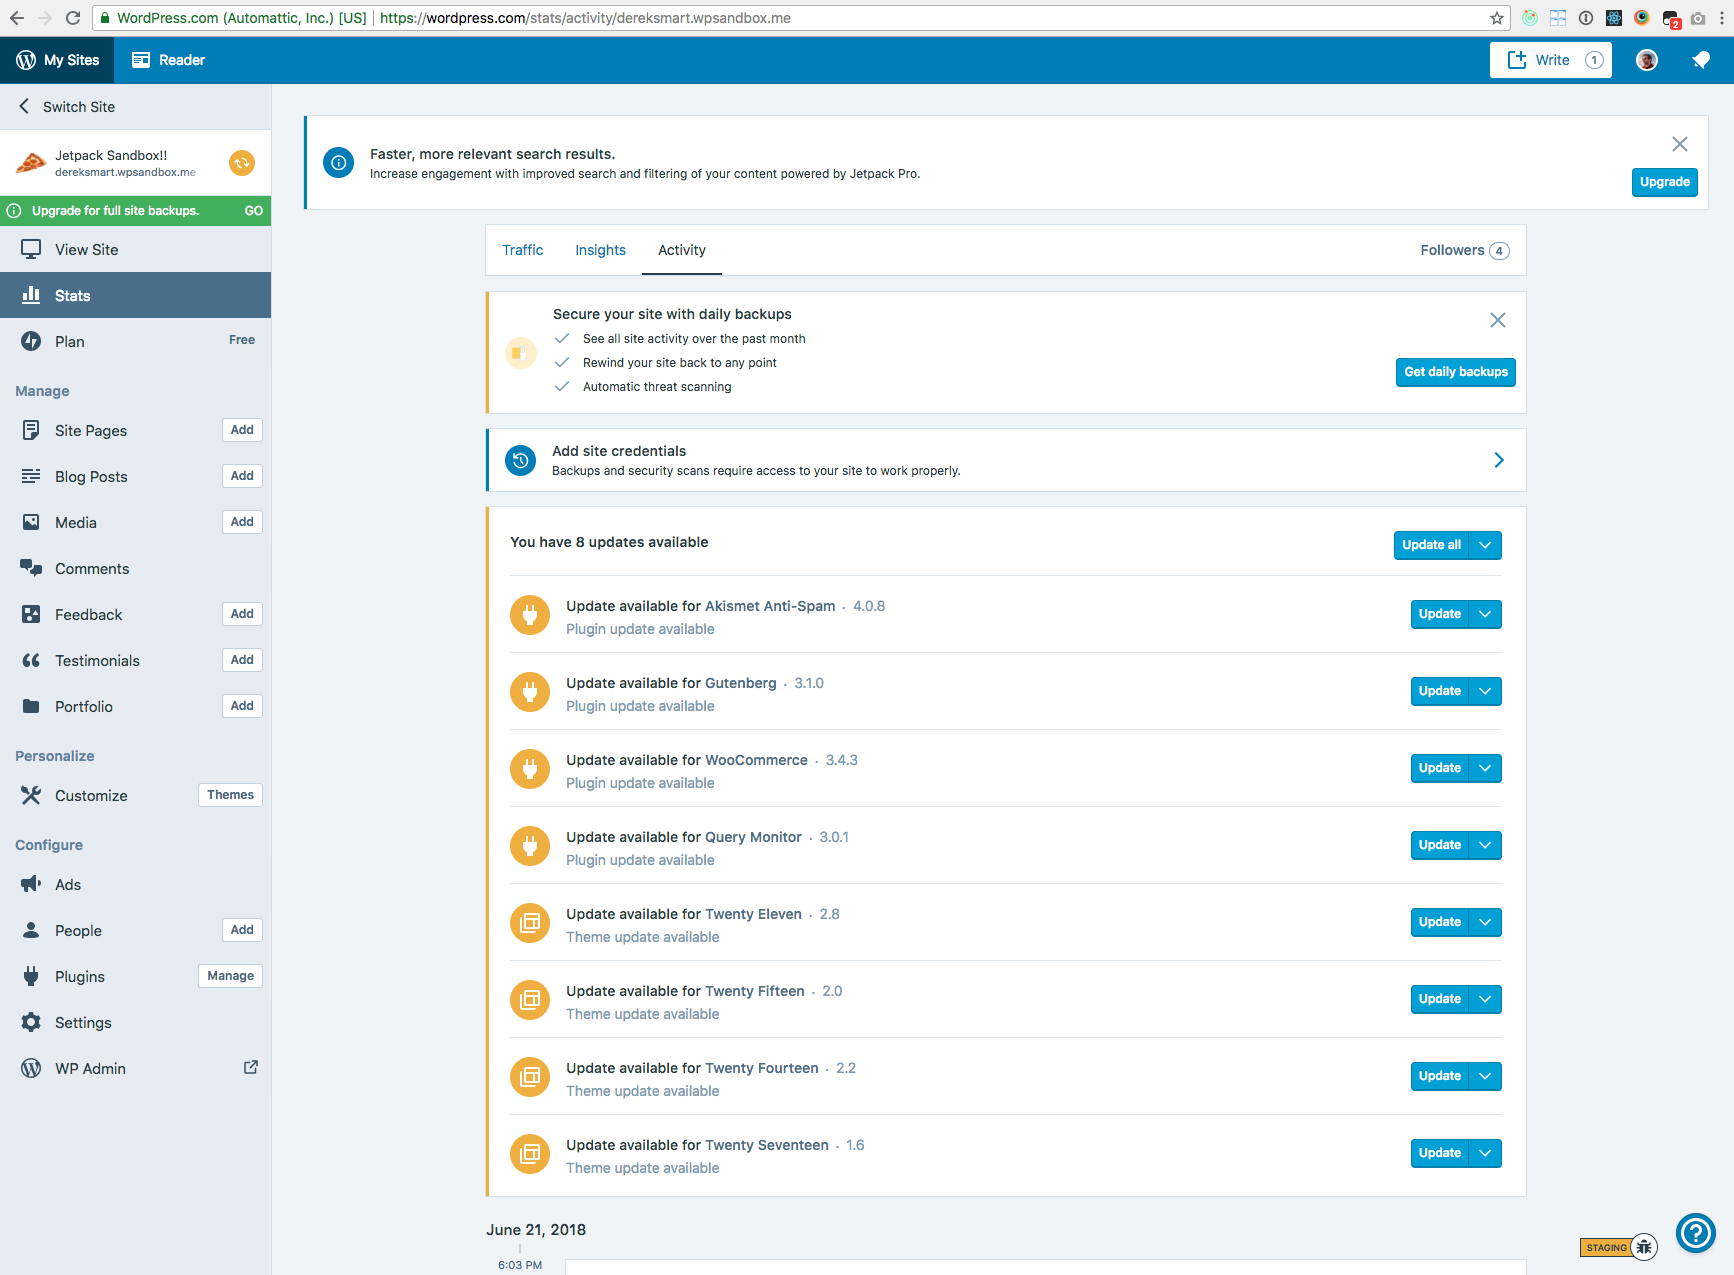The image size is (1734, 1275).
Task: Open the Plan sidebar item
Action: (x=135, y=342)
